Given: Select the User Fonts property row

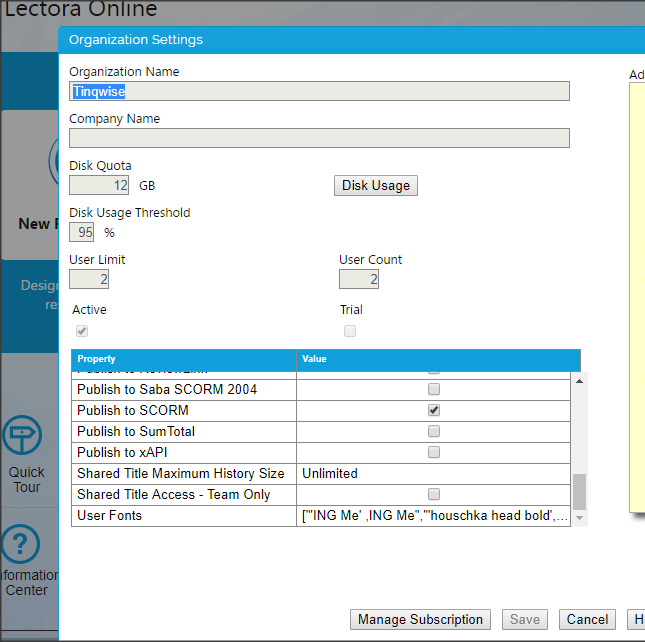Looking at the screenshot, I should point(321,515).
